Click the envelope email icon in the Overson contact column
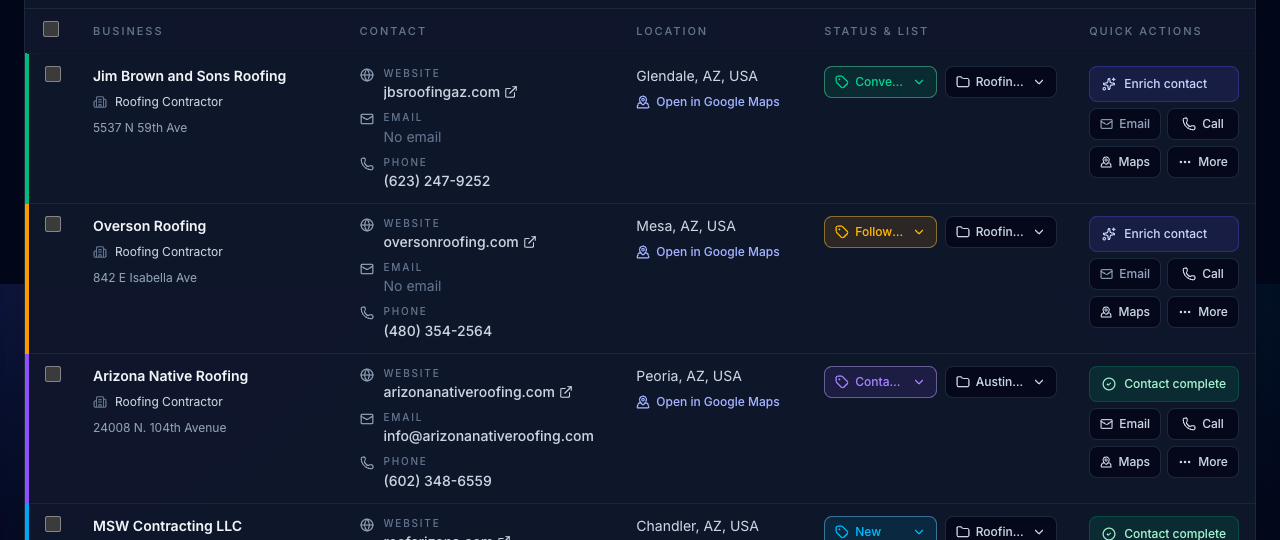 (x=367, y=268)
